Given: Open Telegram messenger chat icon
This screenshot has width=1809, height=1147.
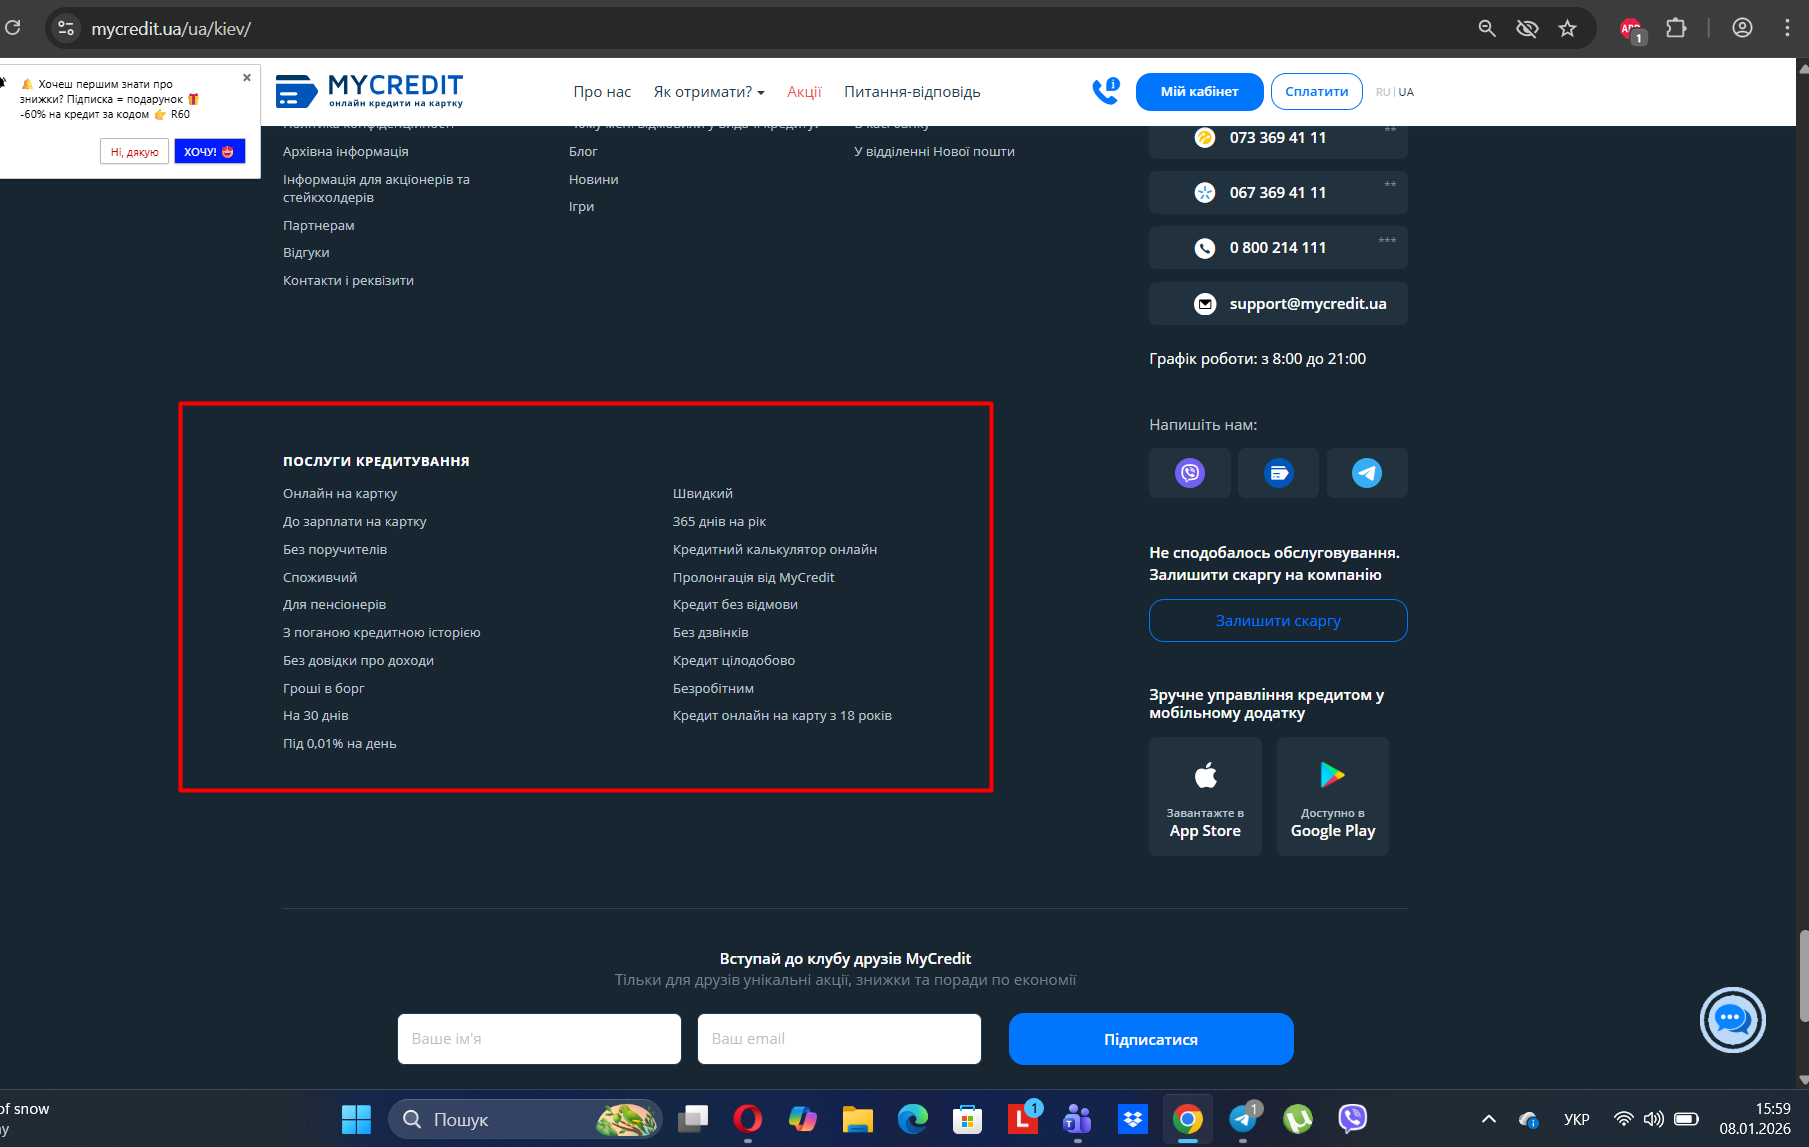Looking at the screenshot, I should pos(1367,473).
